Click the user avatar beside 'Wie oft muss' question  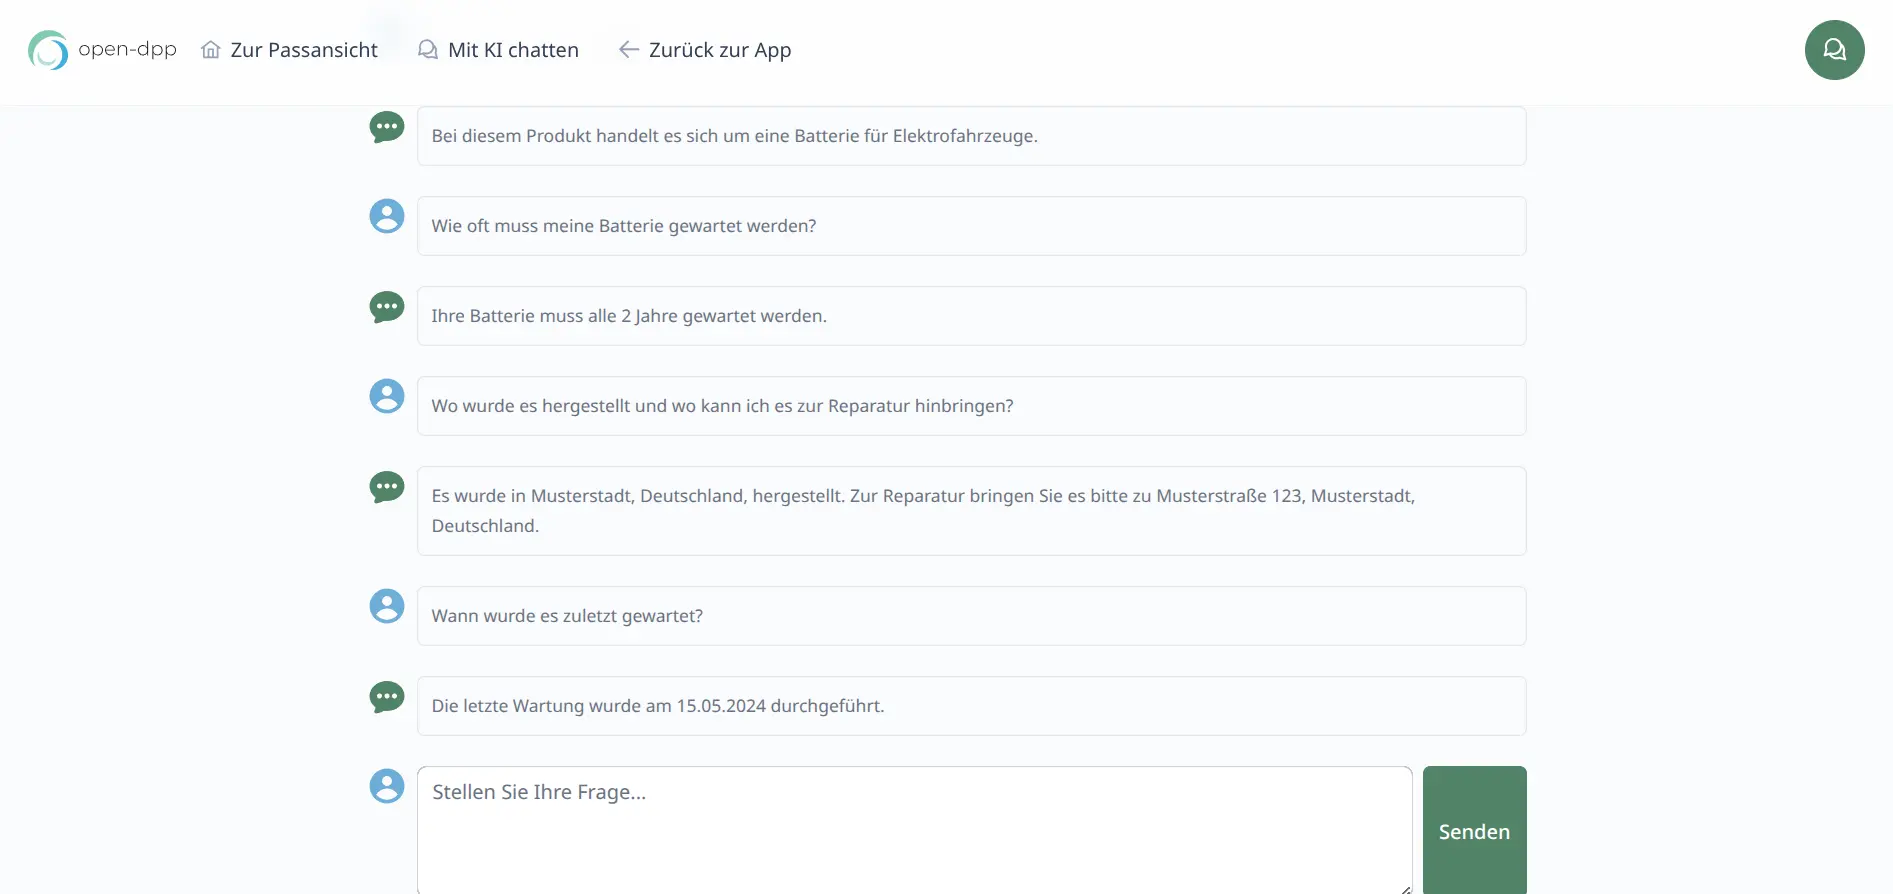(387, 216)
